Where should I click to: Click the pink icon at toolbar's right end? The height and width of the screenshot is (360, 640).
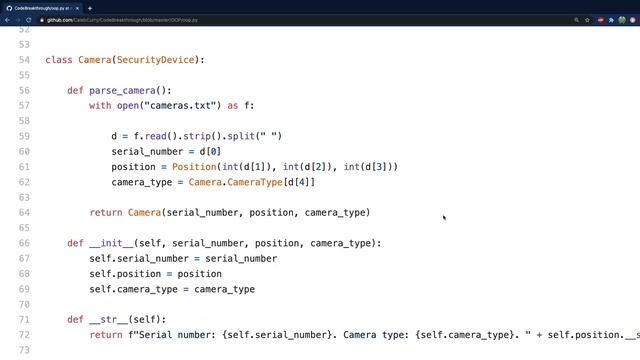(x=633, y=20)
